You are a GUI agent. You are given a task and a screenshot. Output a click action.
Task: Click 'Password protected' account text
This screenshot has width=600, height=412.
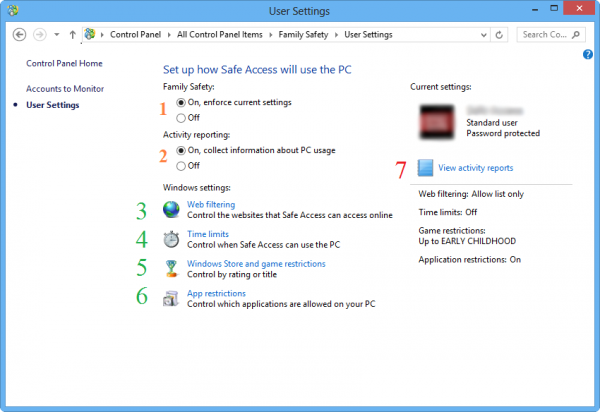tap(503, 133)
